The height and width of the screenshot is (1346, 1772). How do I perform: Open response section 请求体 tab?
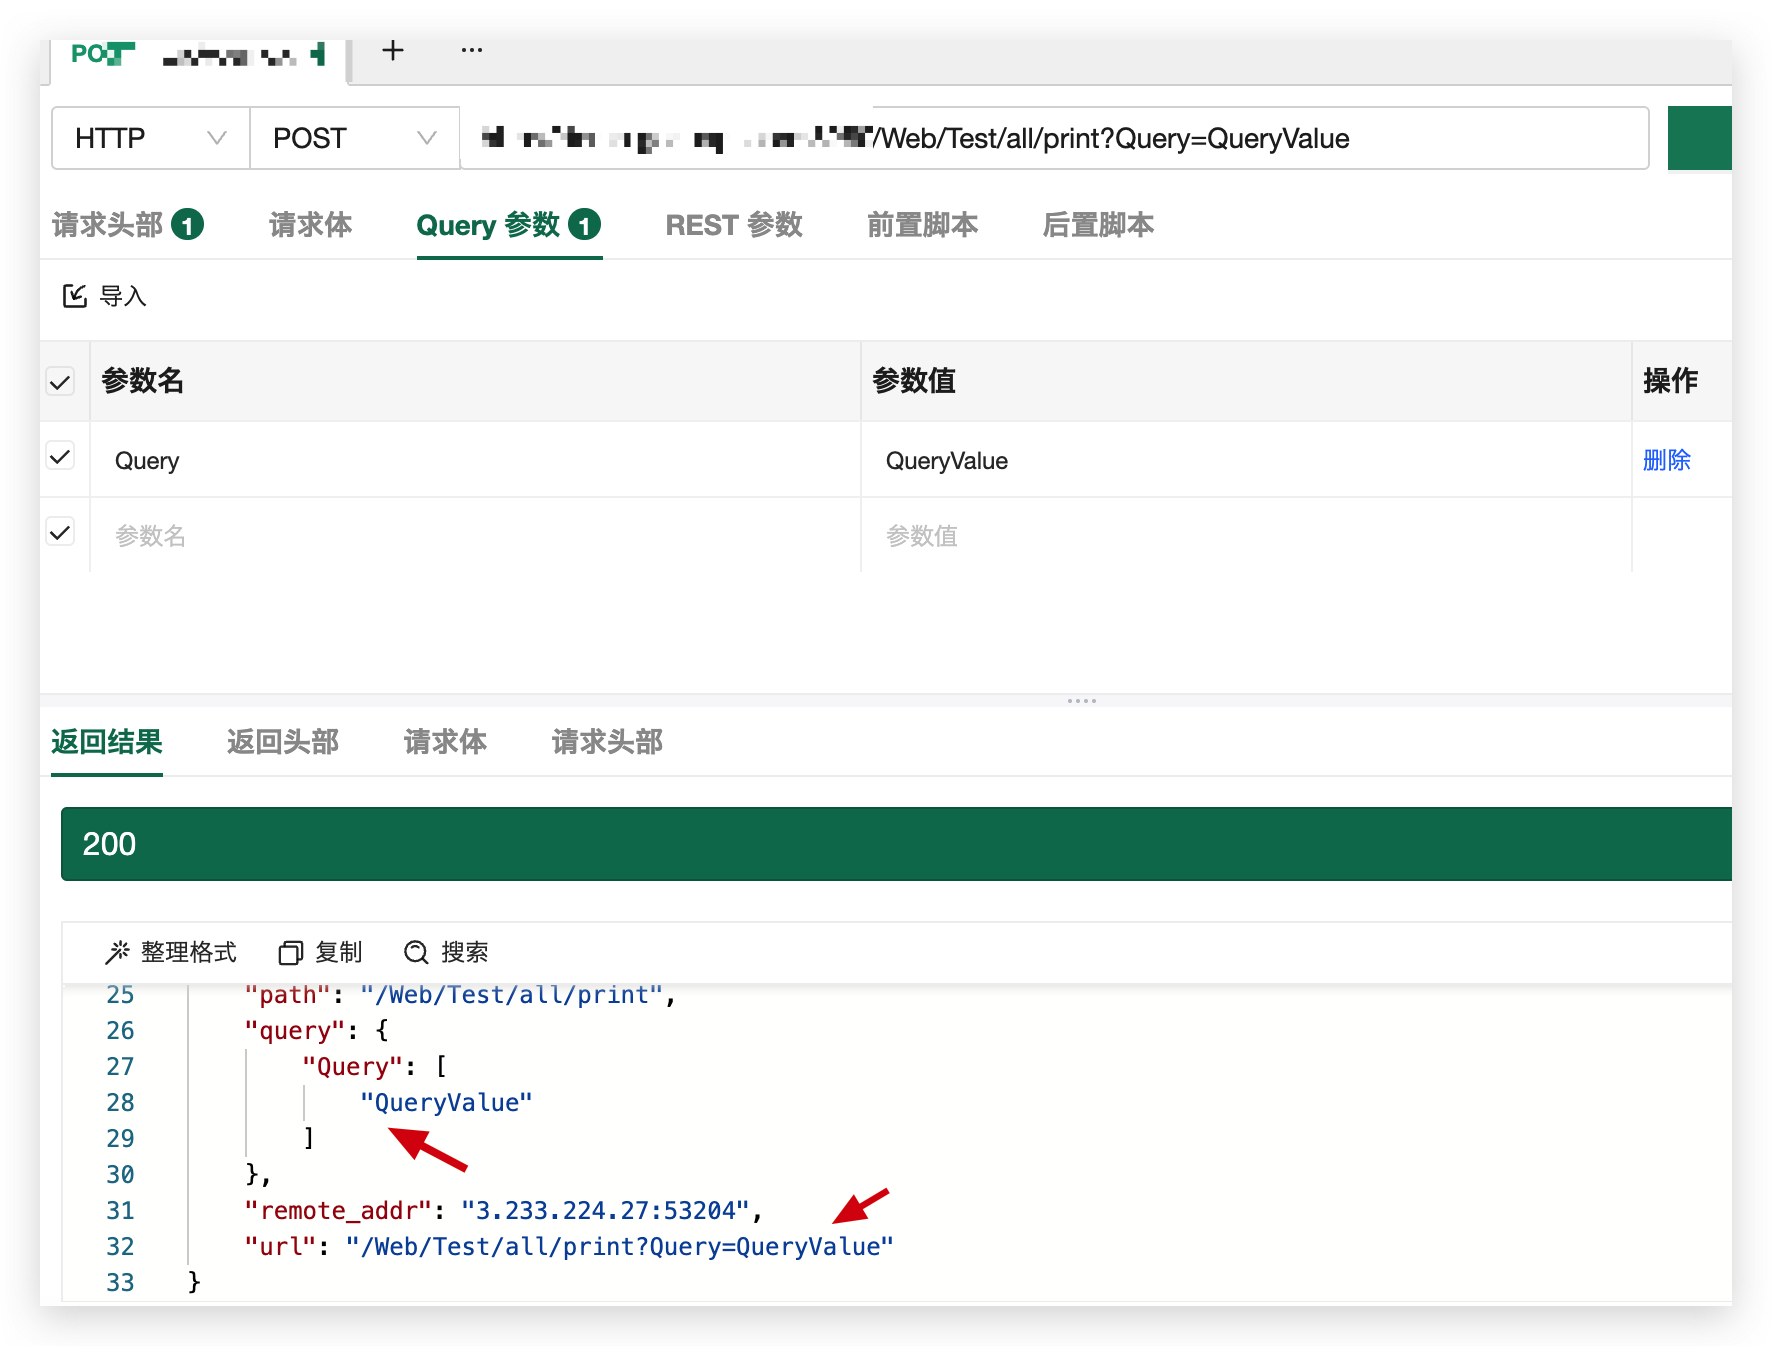446,742
